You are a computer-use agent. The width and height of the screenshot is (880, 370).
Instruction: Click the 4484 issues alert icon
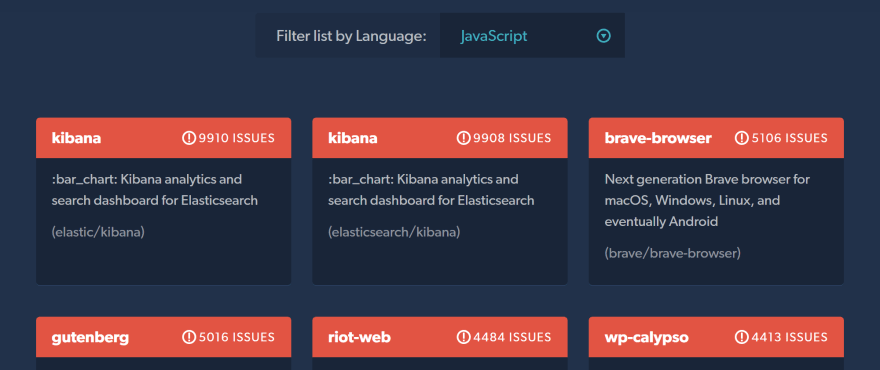coord(464,337)
